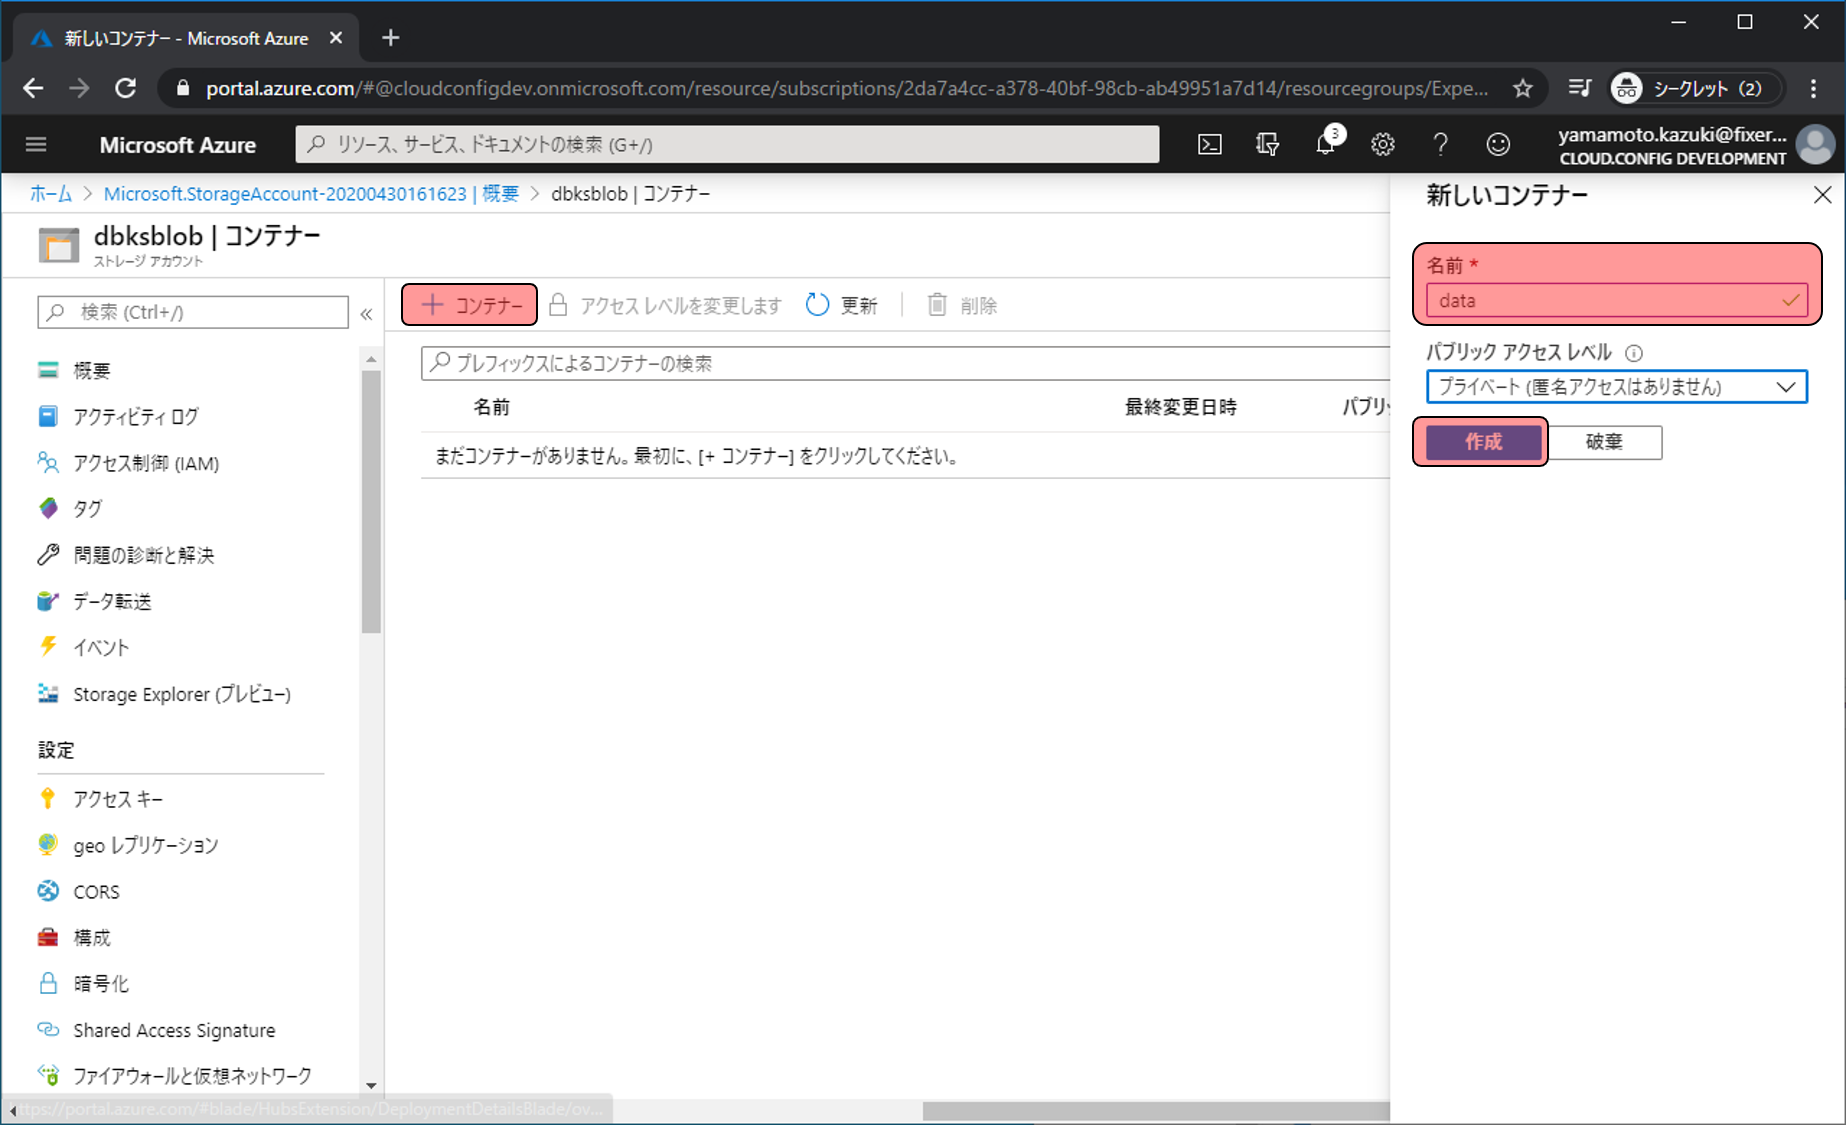
Task: Bookmark this page with the star icon
Action: tap(1522, 89)
